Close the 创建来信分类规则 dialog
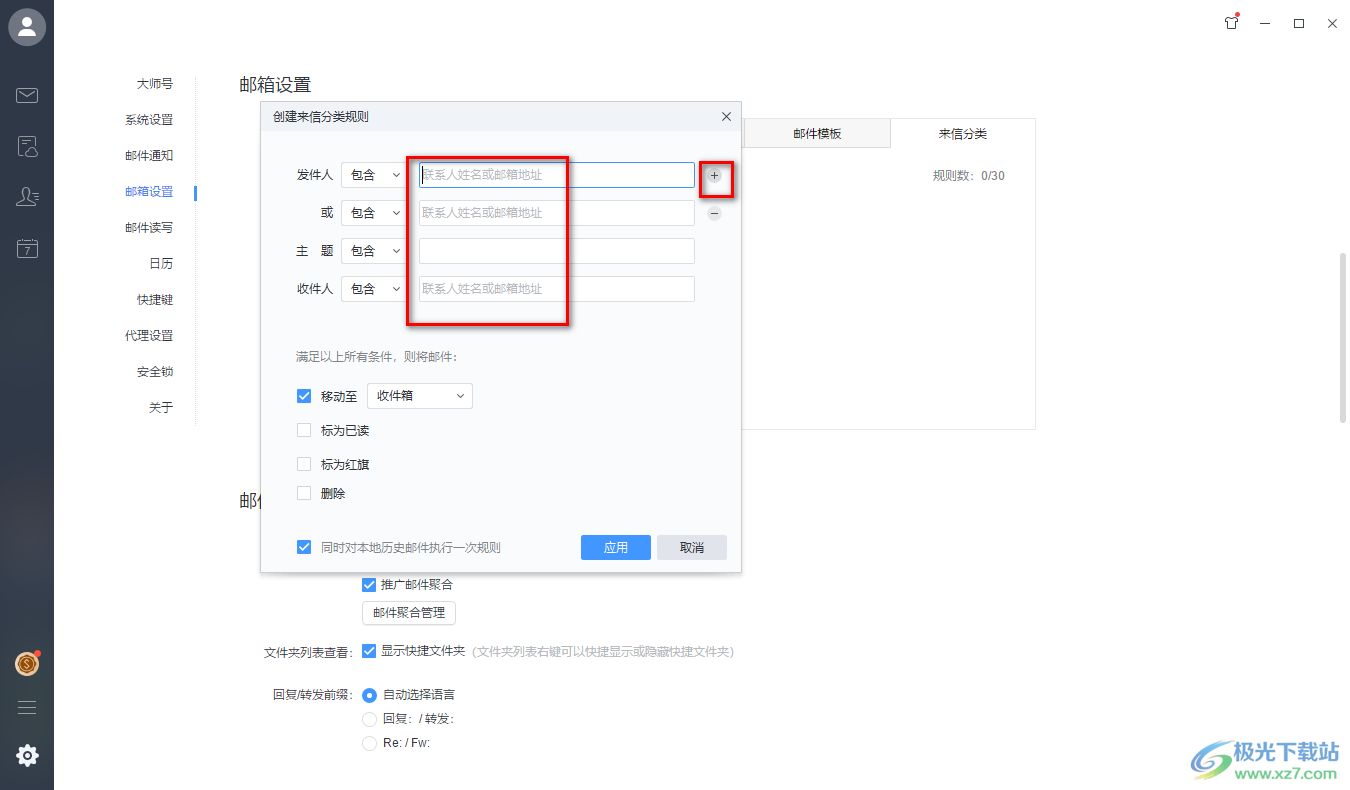Viewport: 1350px width, 790px height. coord(726,117)
